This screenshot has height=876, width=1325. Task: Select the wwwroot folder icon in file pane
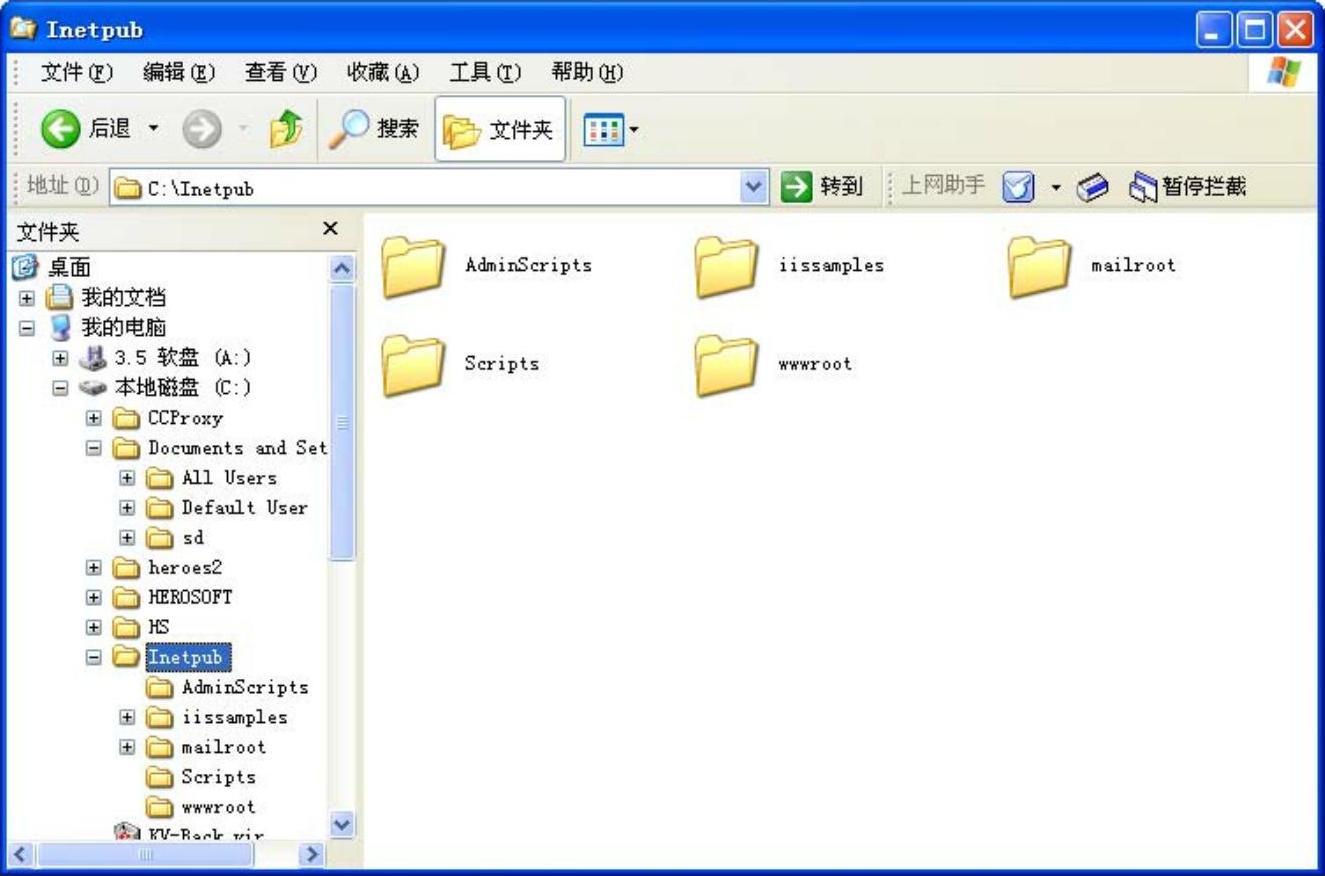coord(726,365)
